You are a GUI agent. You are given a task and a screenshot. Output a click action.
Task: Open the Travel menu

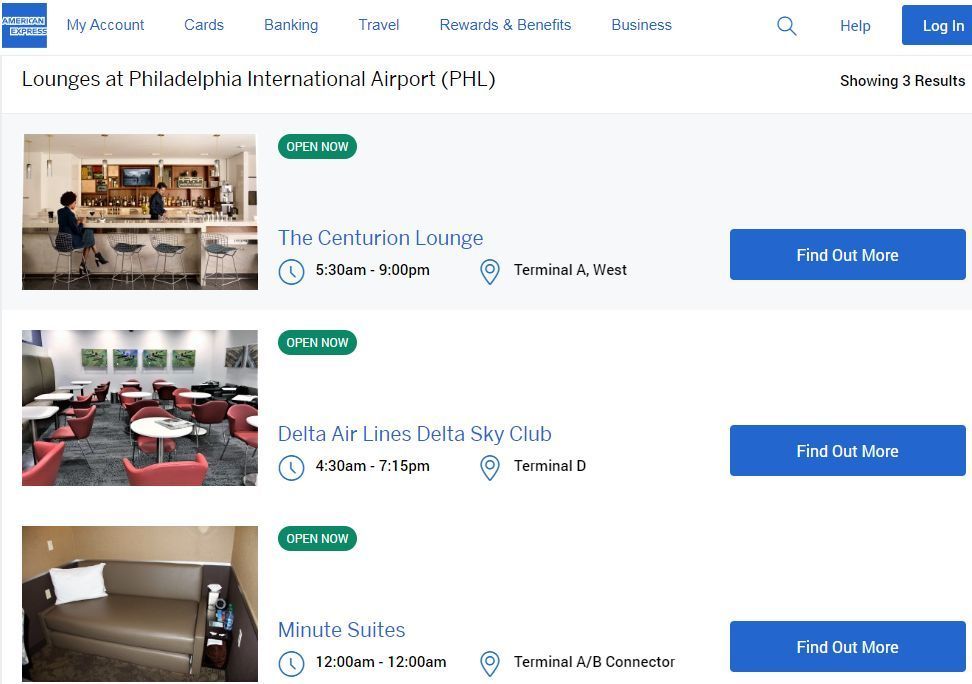[x=379, y=25]
